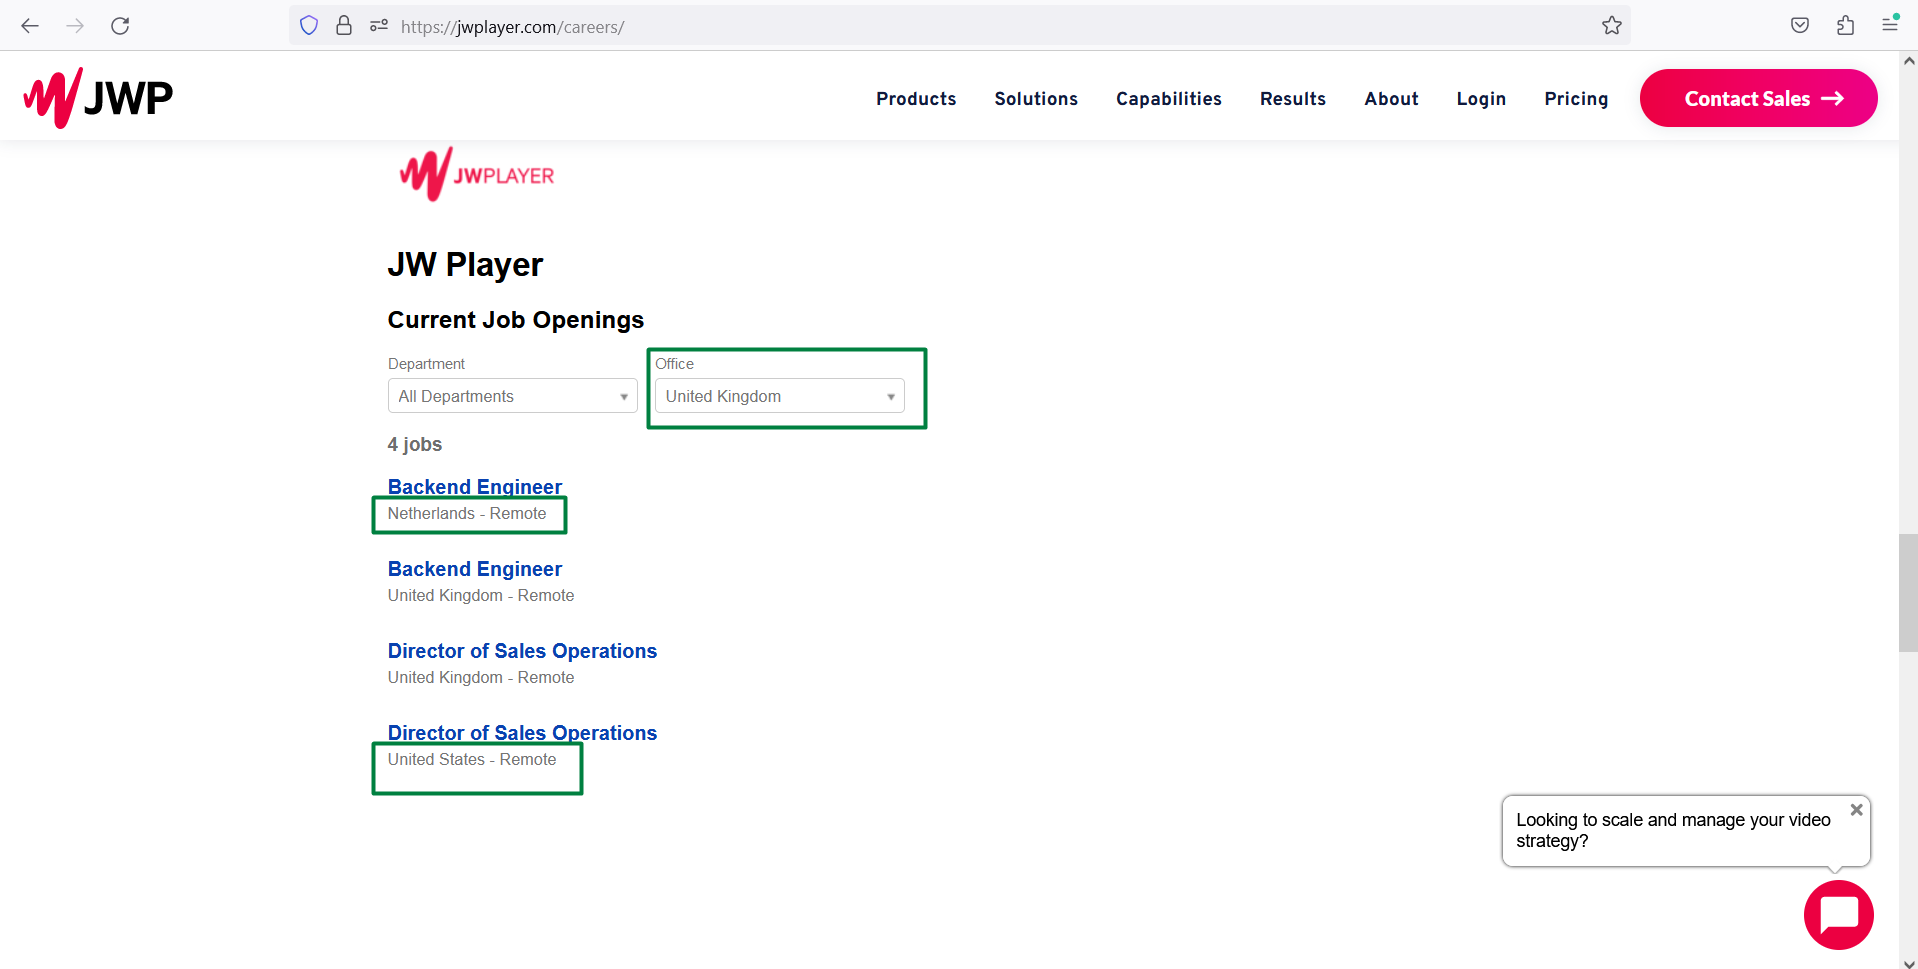This screenshot has height=969, width=1918.
Task: Click the scrollbar down arrow
Action: pos(1908,962)
